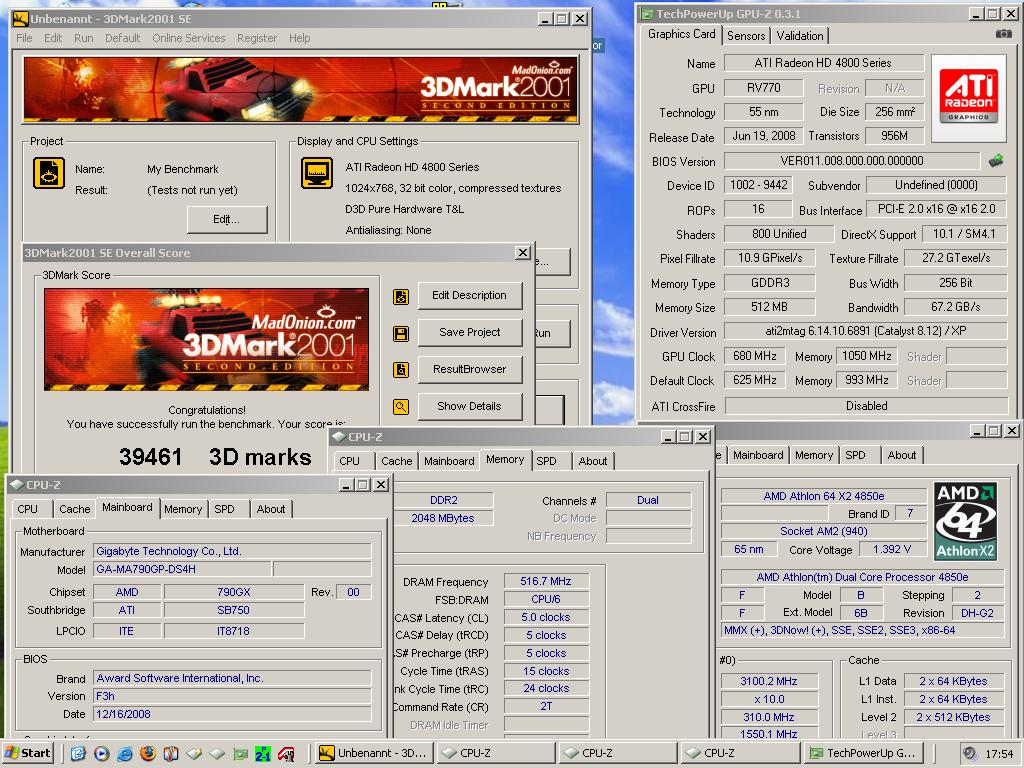Image resolution: width=1024 pixels, height=768 pixels.
Task: Click the ATI CrossFire Disabled field
Action: (x=865, y=406)
